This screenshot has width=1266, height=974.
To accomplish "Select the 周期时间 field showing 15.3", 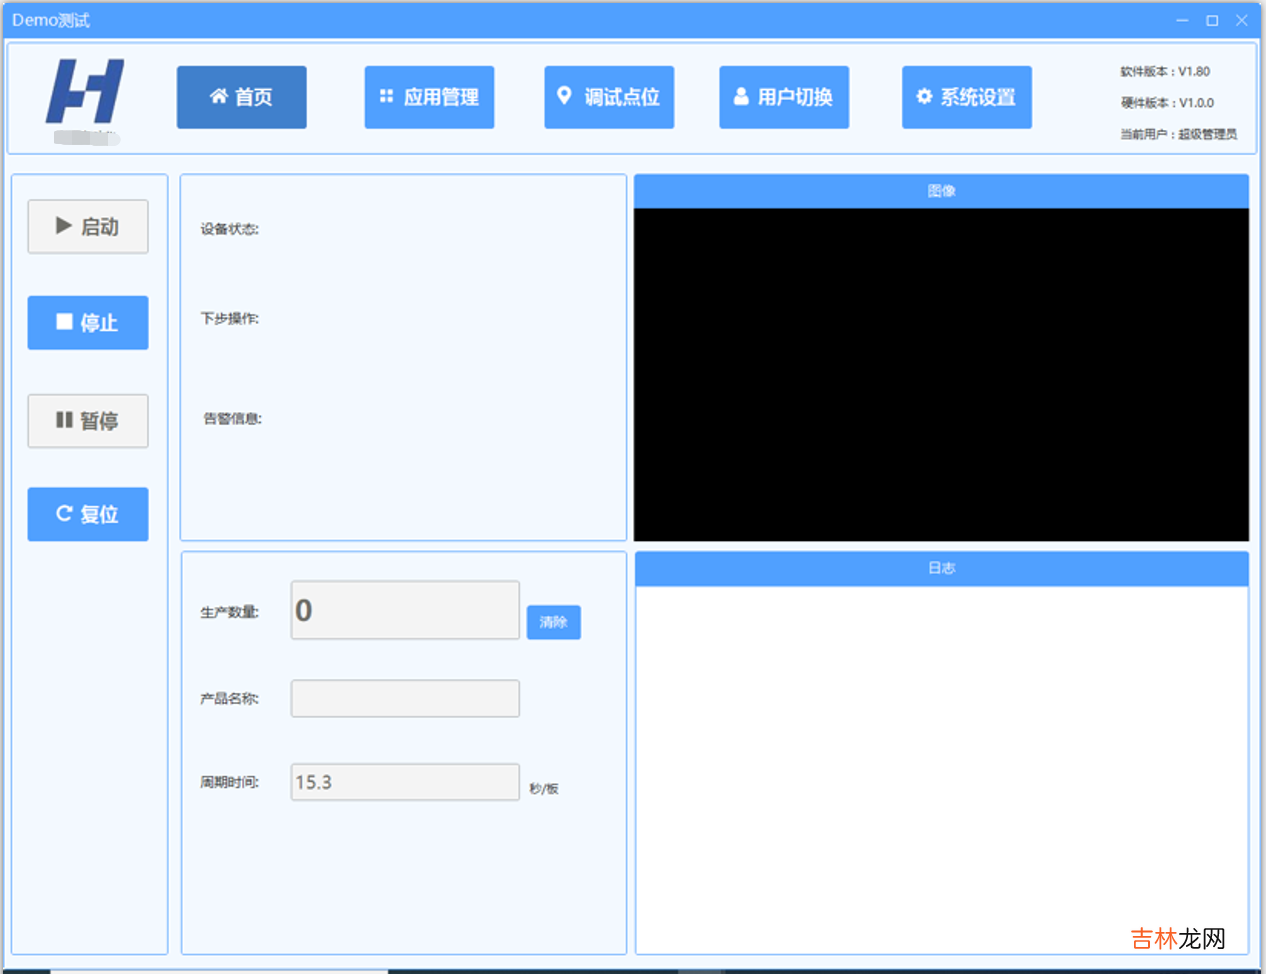I will pyautogui.click(x=405, y=782).
